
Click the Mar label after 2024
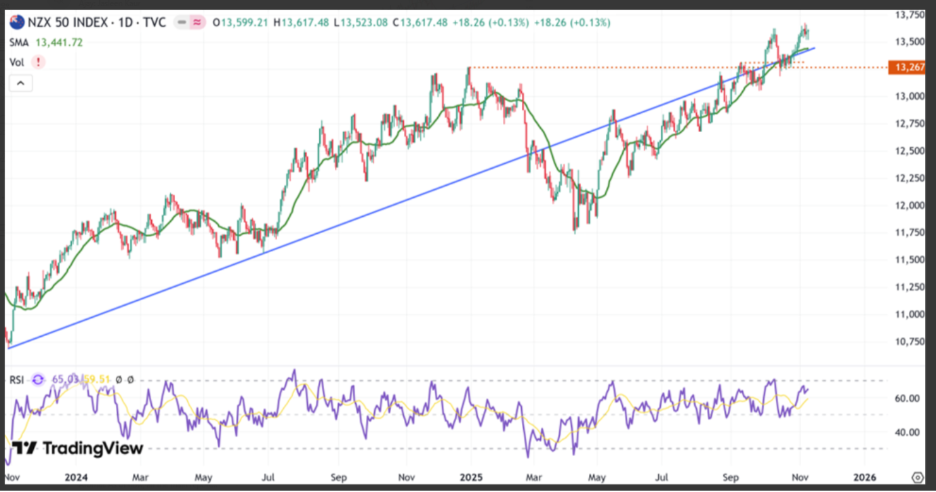tap(140, 478)
